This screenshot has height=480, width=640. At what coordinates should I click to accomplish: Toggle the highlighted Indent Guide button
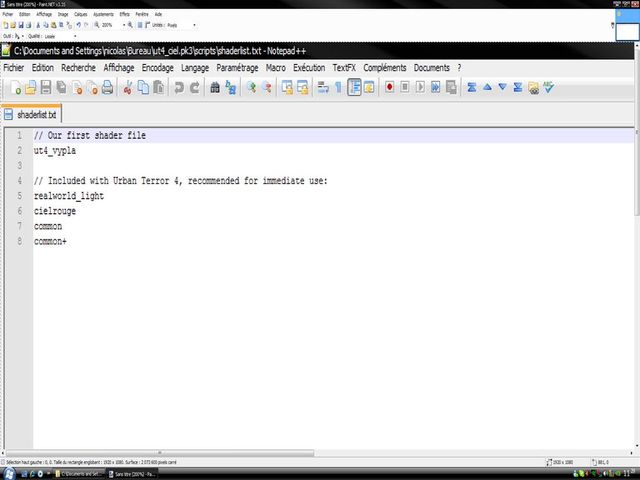[354, 87]
